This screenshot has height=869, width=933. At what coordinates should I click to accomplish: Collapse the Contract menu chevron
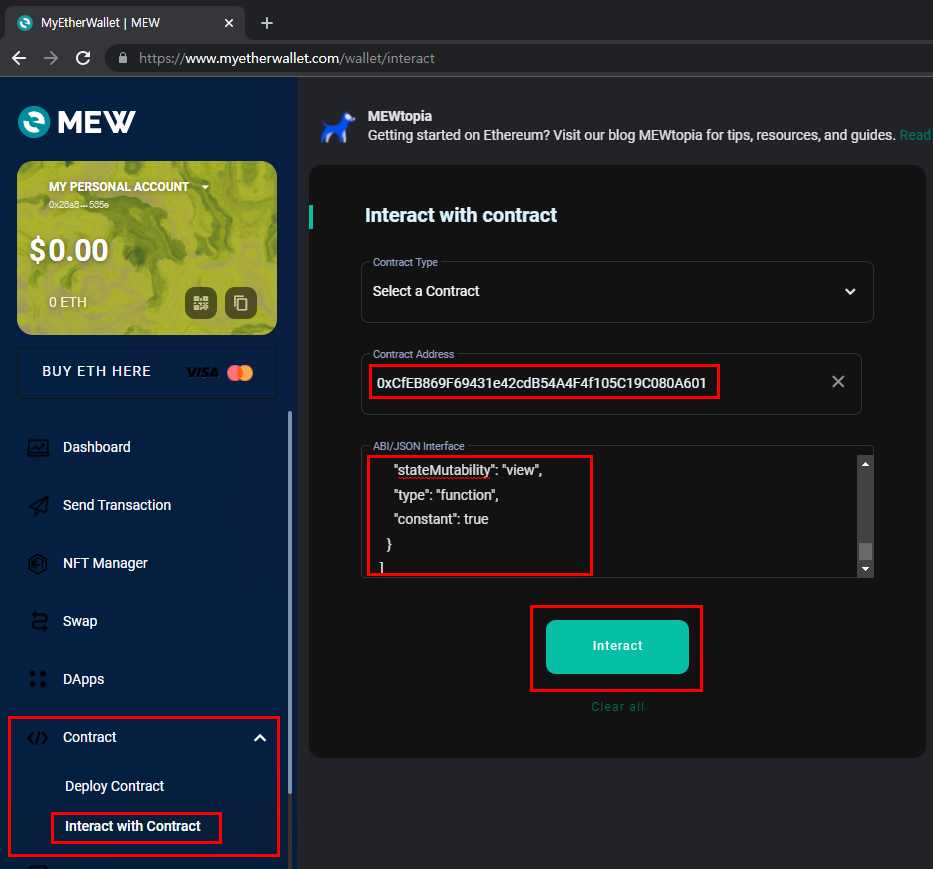tap(260, 738)
